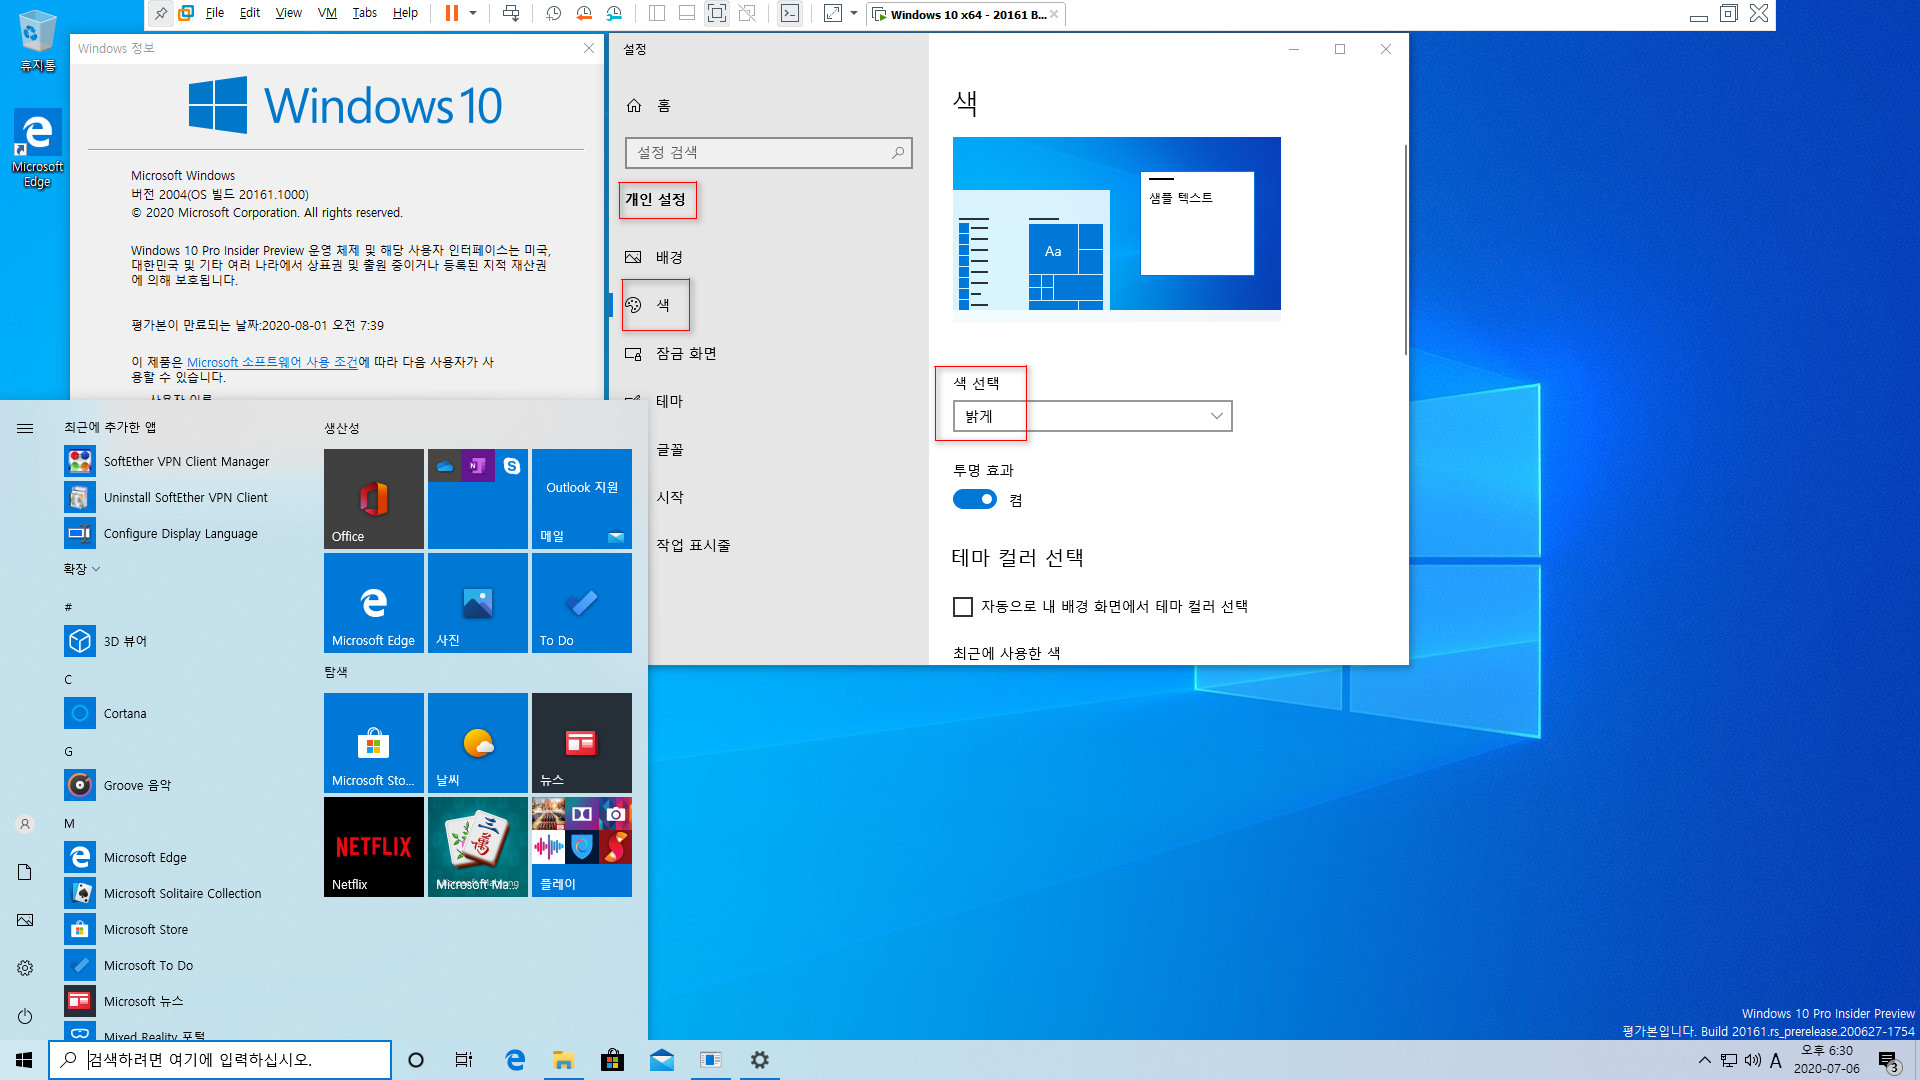Open the action center notification icon
Image resolution: width=1920 pixels, height=1080 pixels.
[1888, 1060]
